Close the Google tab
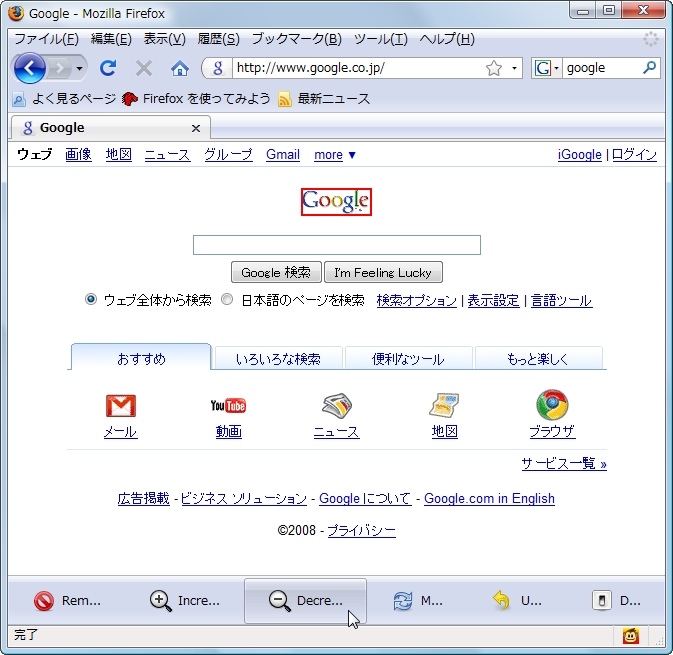 (x=196, y=128)
